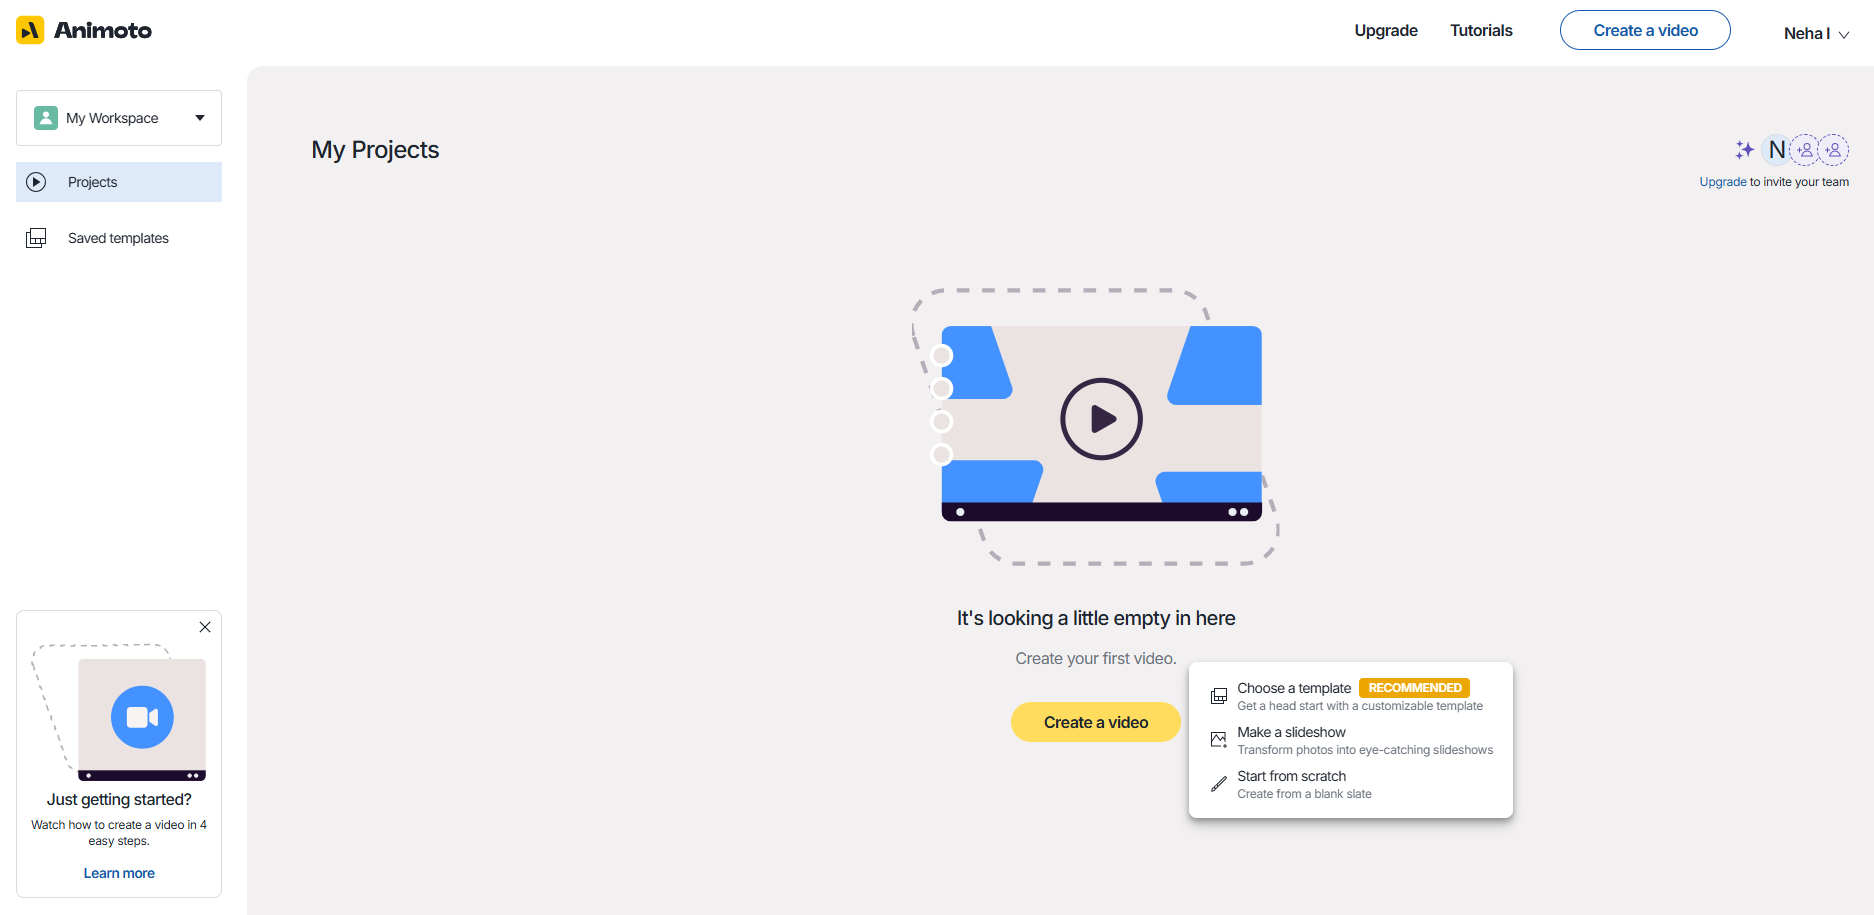Click the Animoto logo icon
Viewport: 1874px width, 915px height.
tap(29, 29)
